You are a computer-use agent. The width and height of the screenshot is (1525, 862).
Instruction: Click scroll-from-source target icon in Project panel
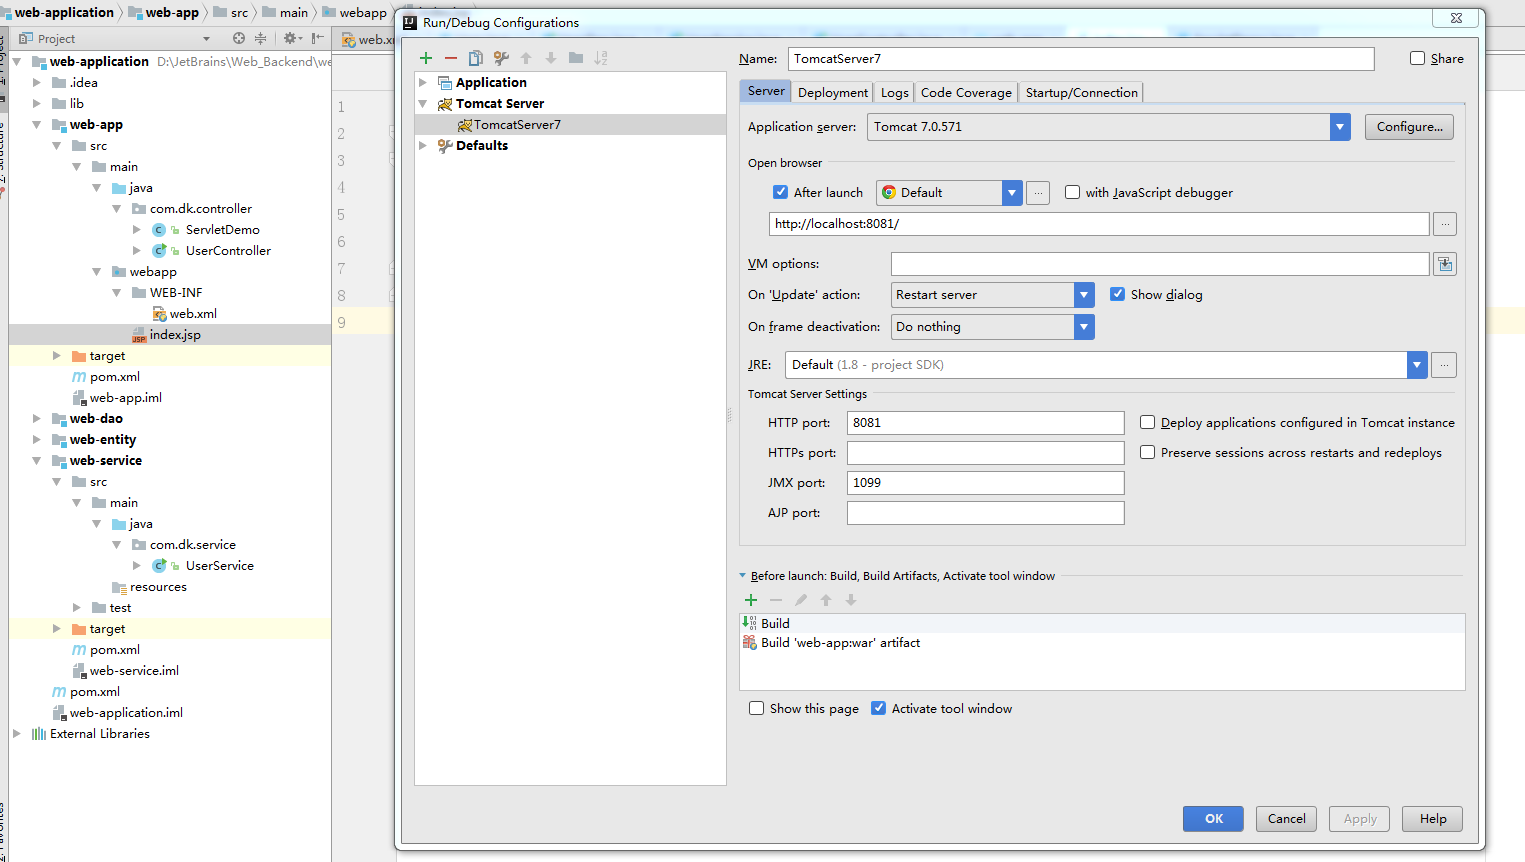[x=239, y=38]
